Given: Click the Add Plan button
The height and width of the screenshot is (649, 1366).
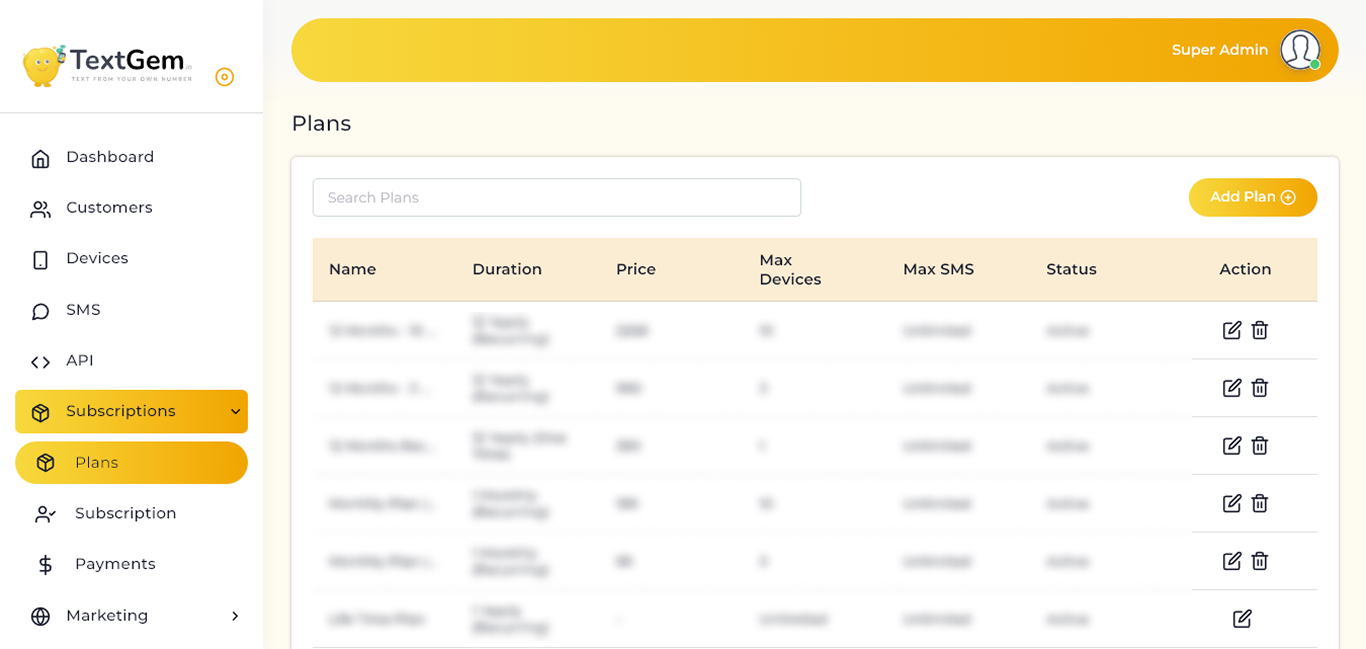Looking at the screenshot, I should [x=1253, y=197].
